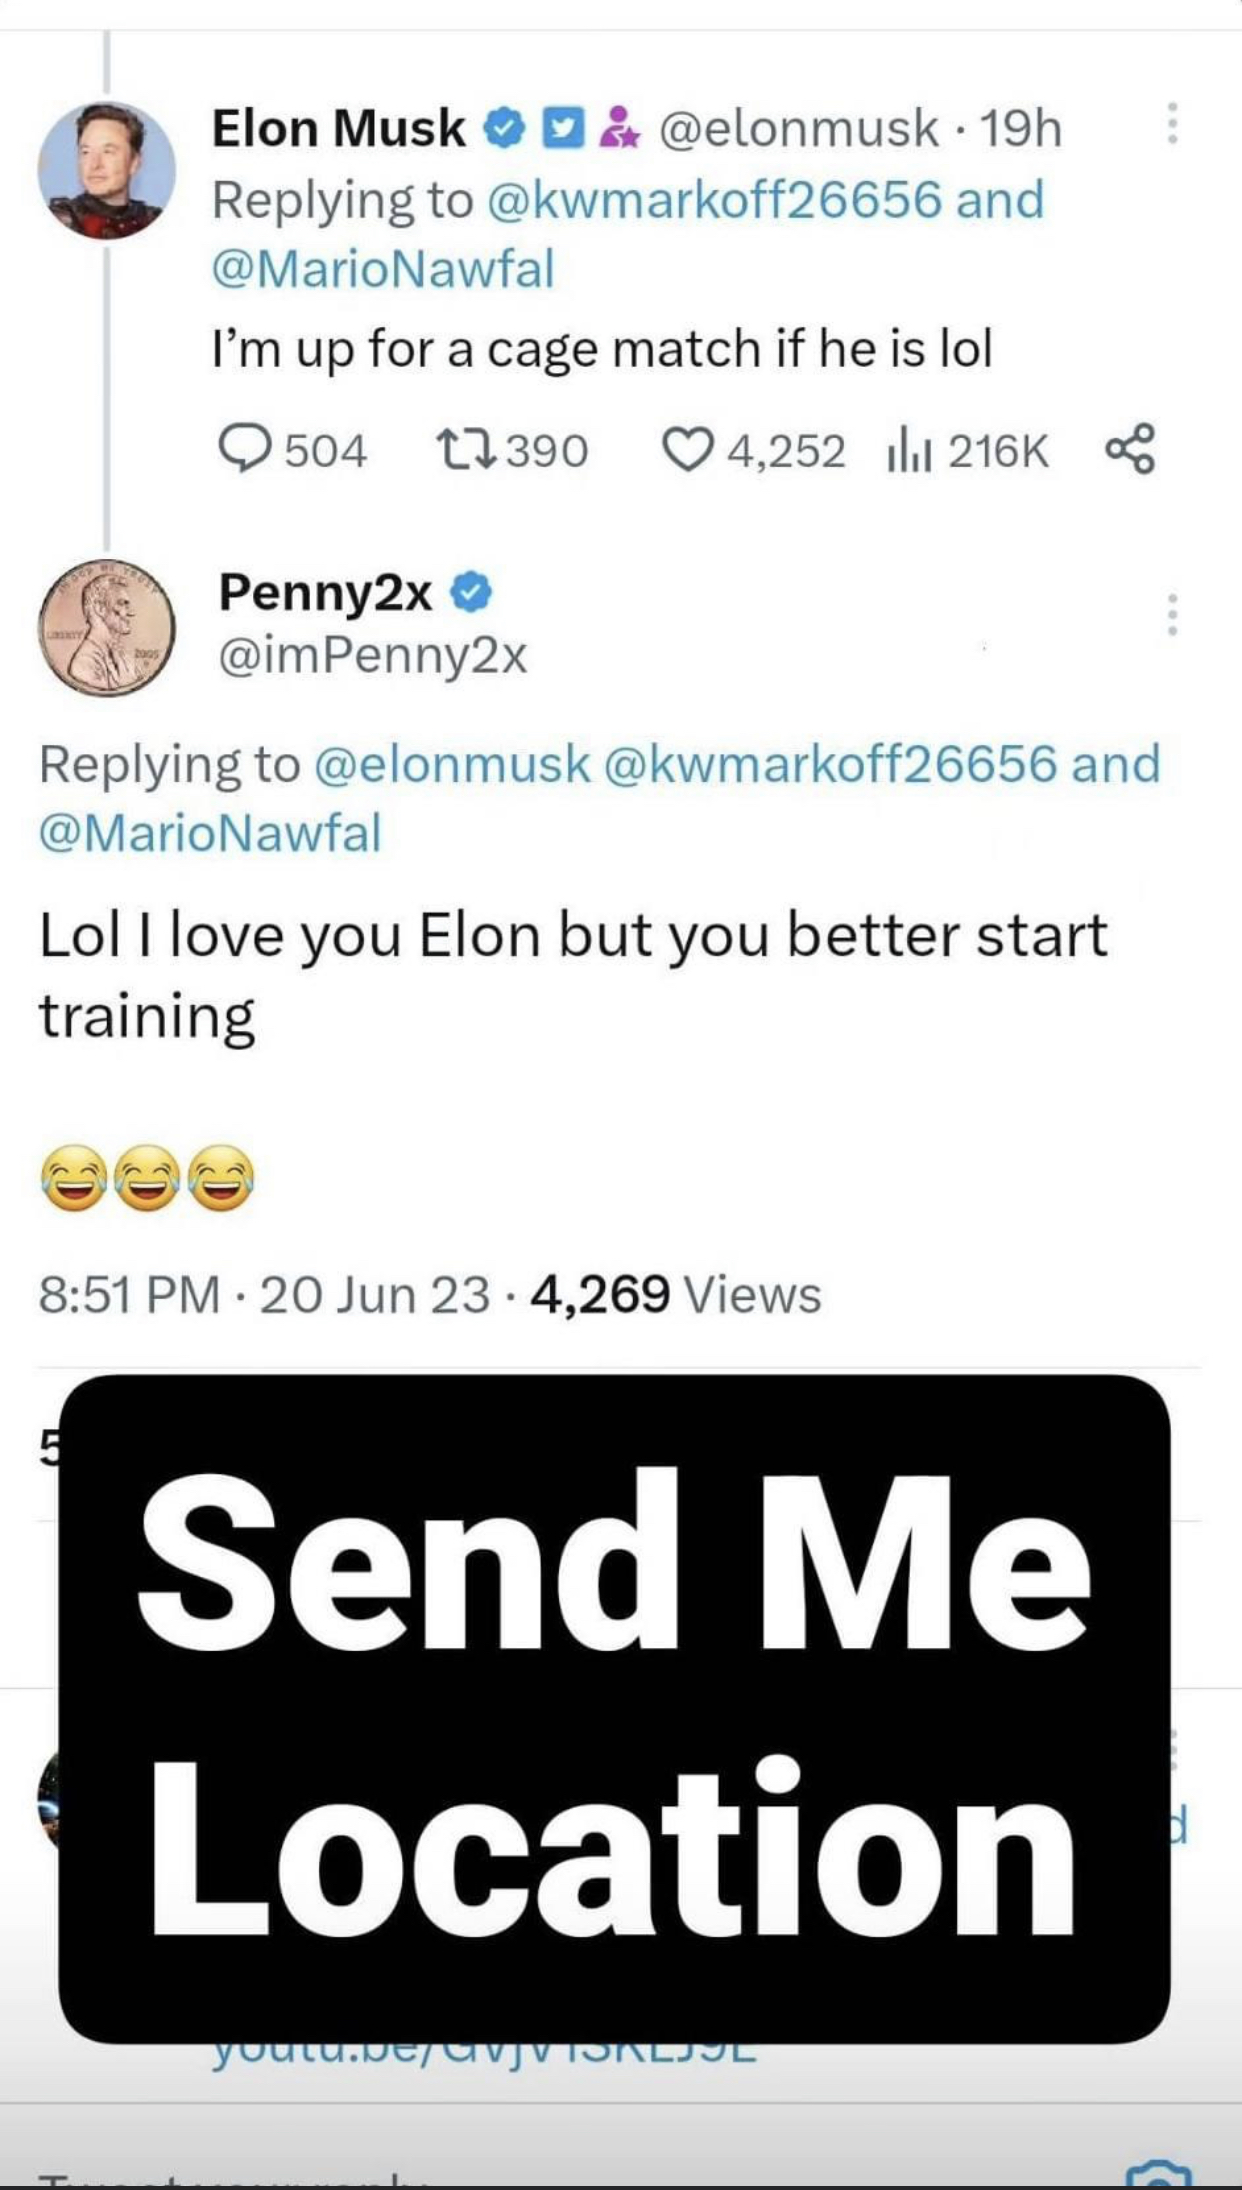Click the 8:51 PM 20 Jun 23 timestamp
This screenshot has height=2190, width=1242.
[264, 1295]
